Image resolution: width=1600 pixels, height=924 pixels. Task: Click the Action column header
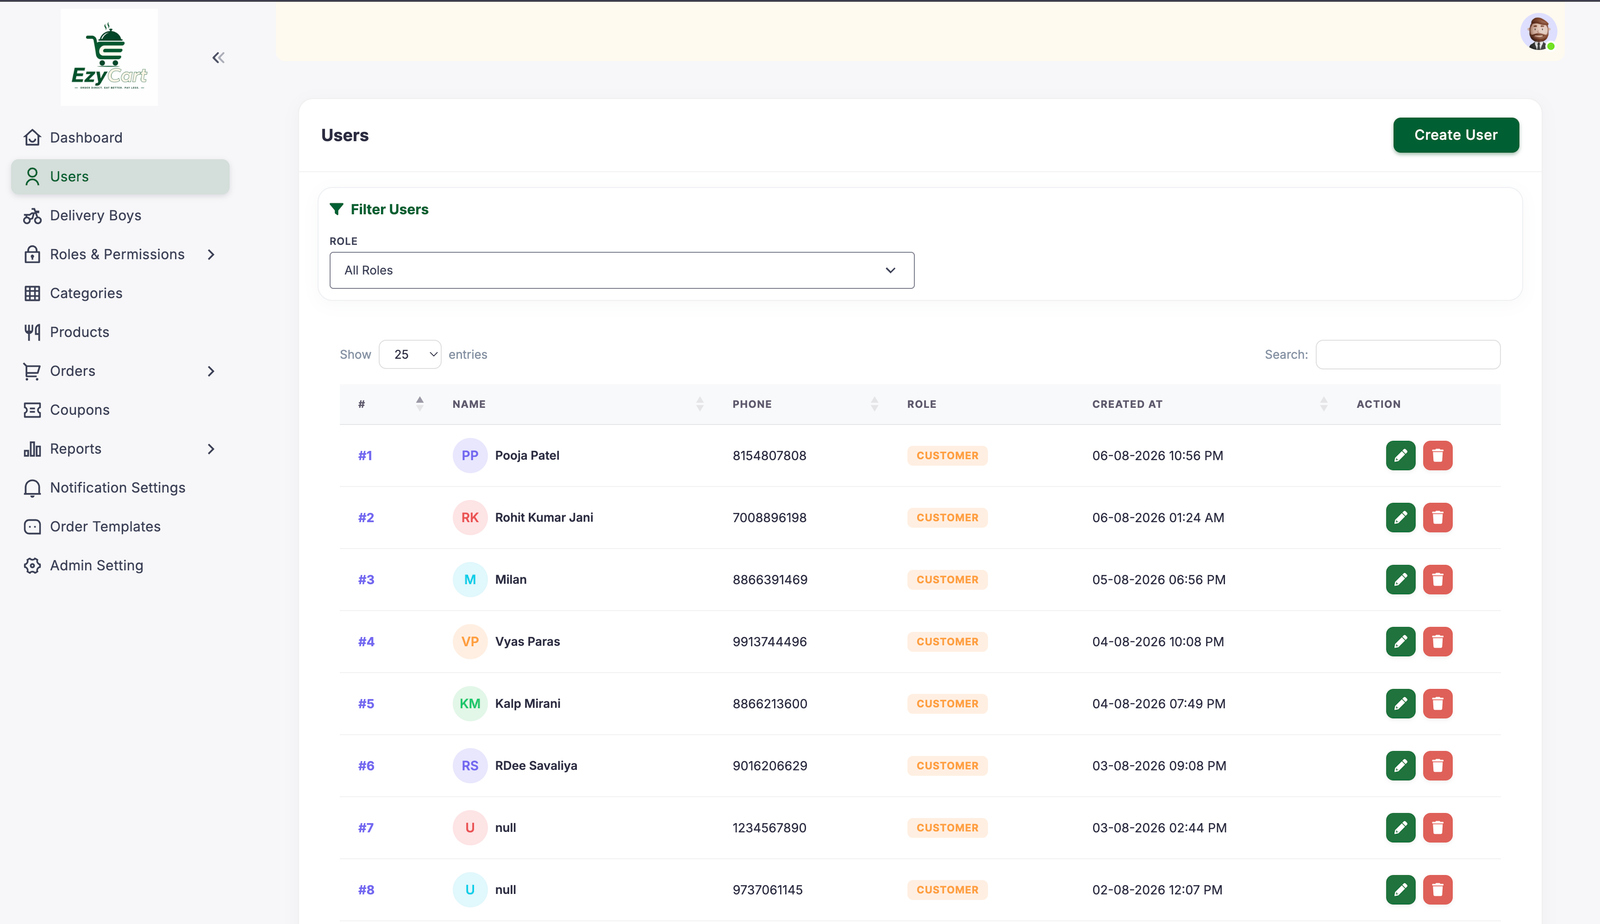point(1378,404)
